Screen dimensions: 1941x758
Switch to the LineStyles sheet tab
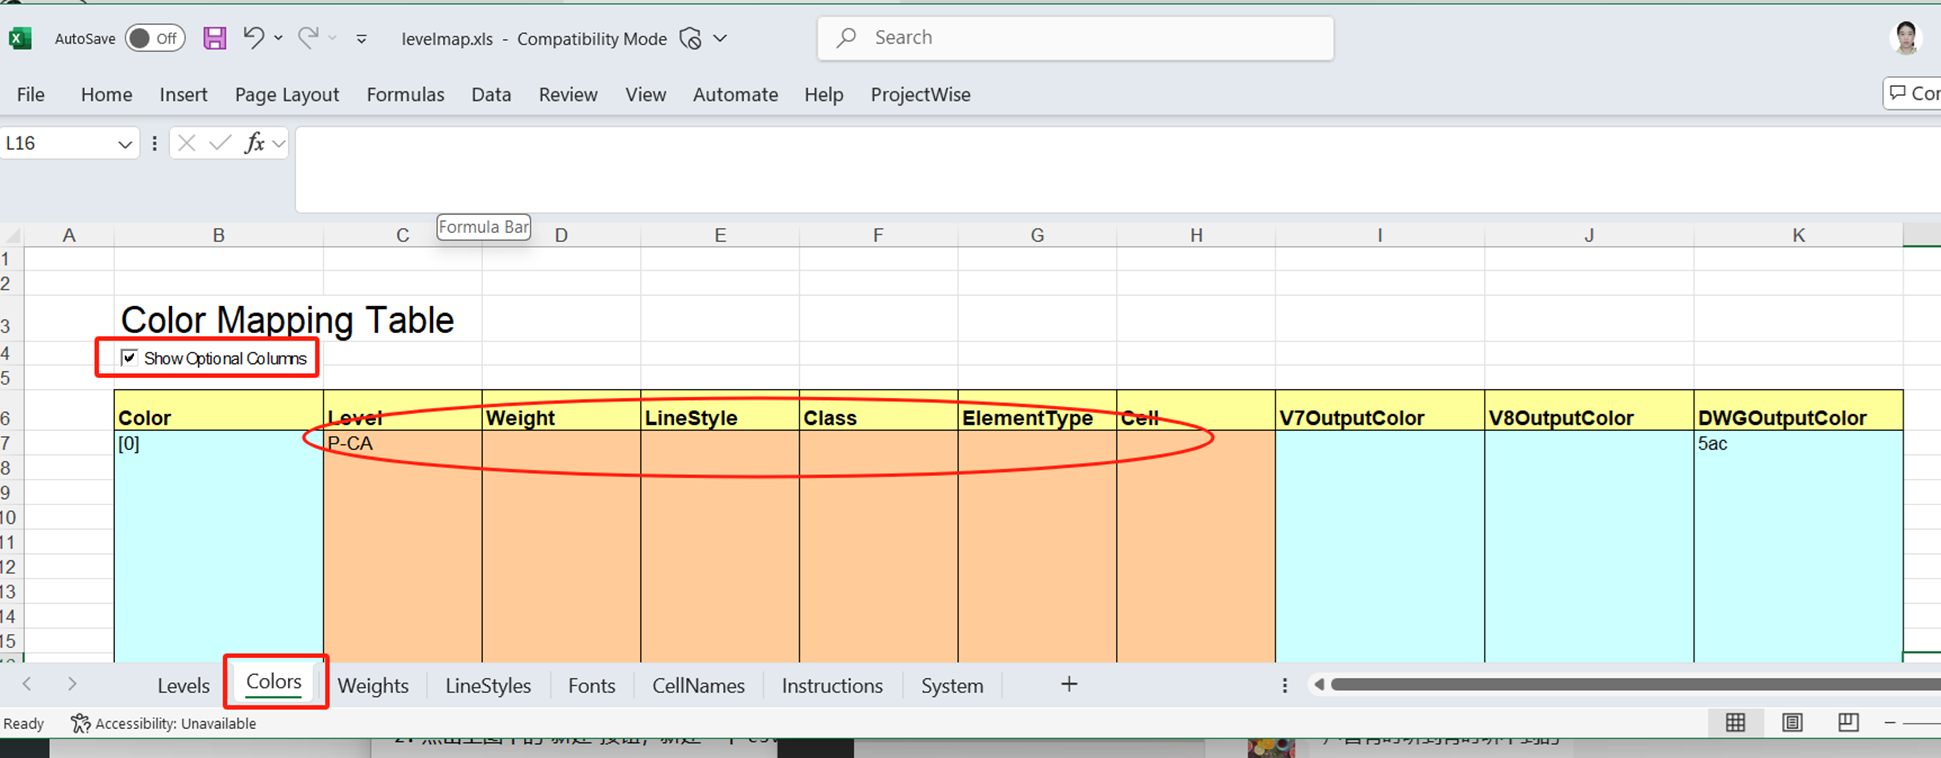point(488,685)
